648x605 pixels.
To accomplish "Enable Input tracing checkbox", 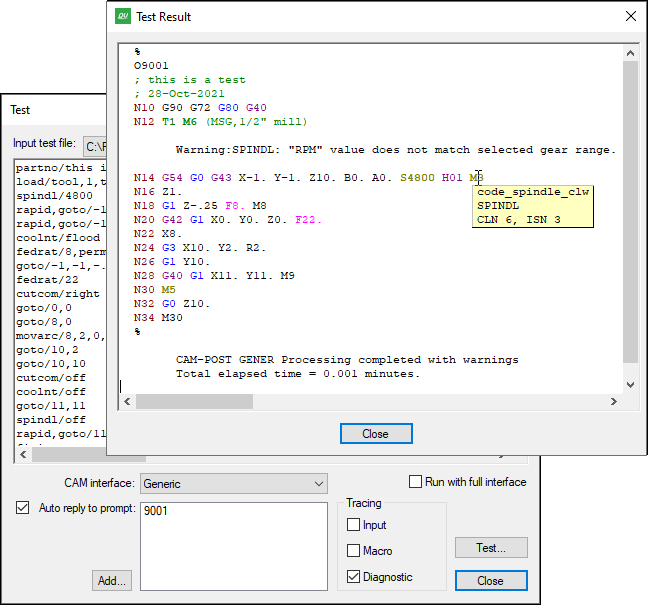I will 353,525.
